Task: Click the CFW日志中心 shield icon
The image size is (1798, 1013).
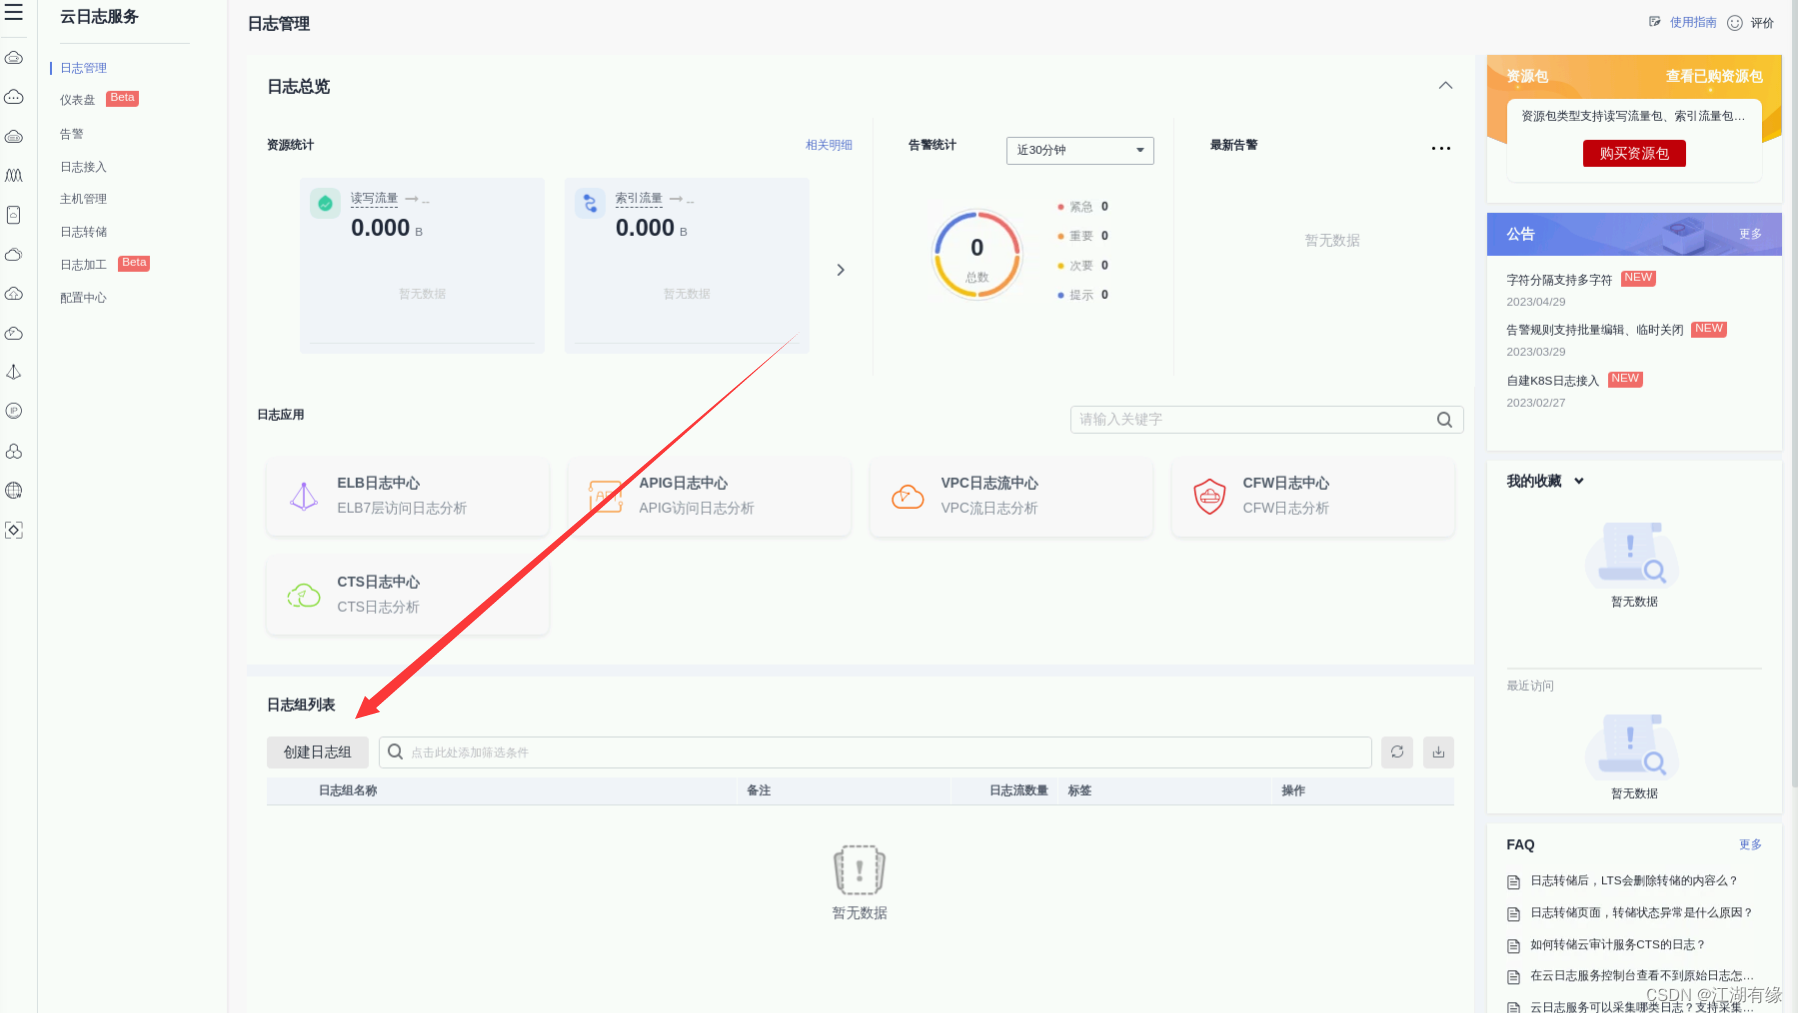Action: (1210, 496)
